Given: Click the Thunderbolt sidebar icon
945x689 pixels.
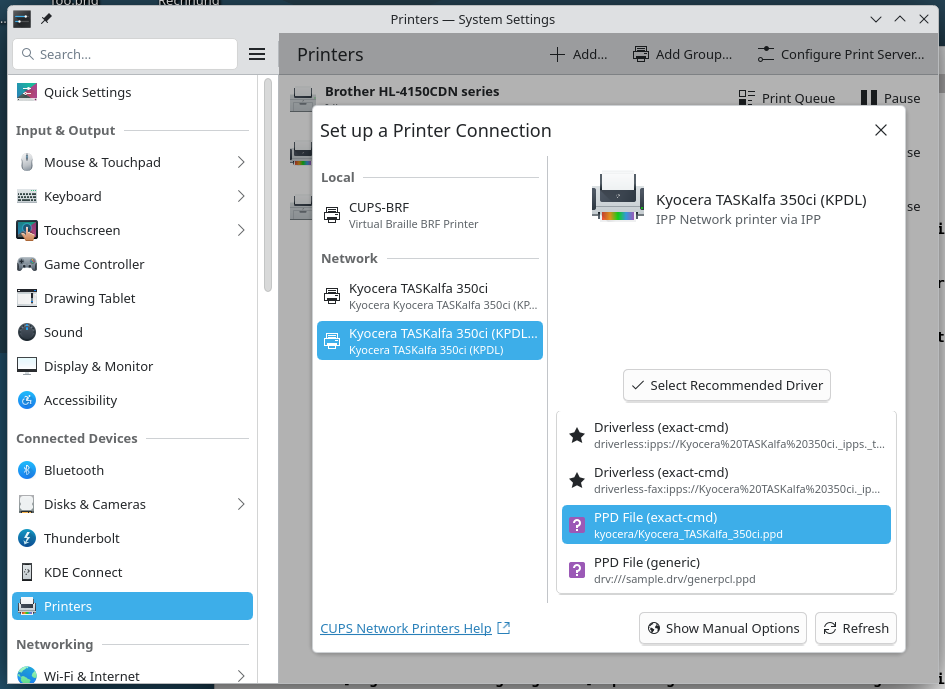Looking at the screenshot, I should pos(27,538).
